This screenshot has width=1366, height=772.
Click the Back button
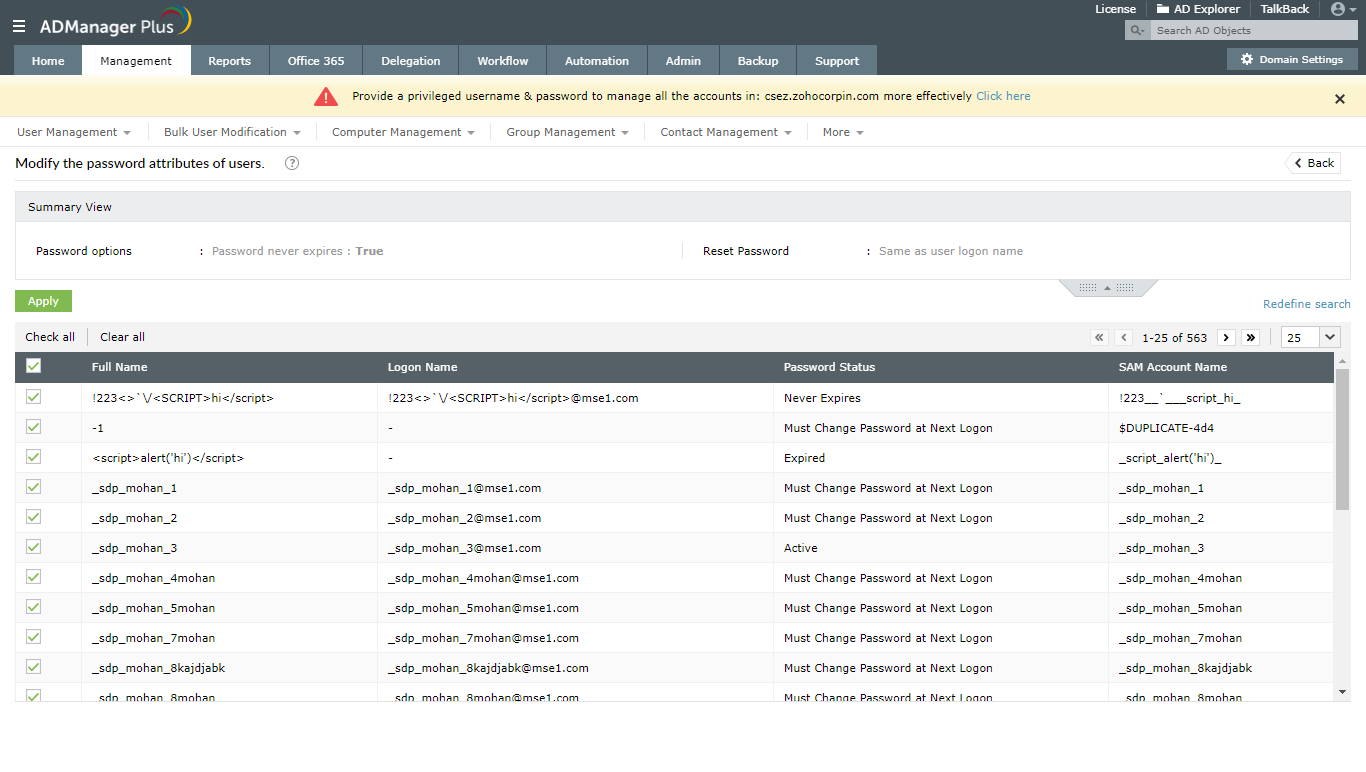coord(1314,163)
